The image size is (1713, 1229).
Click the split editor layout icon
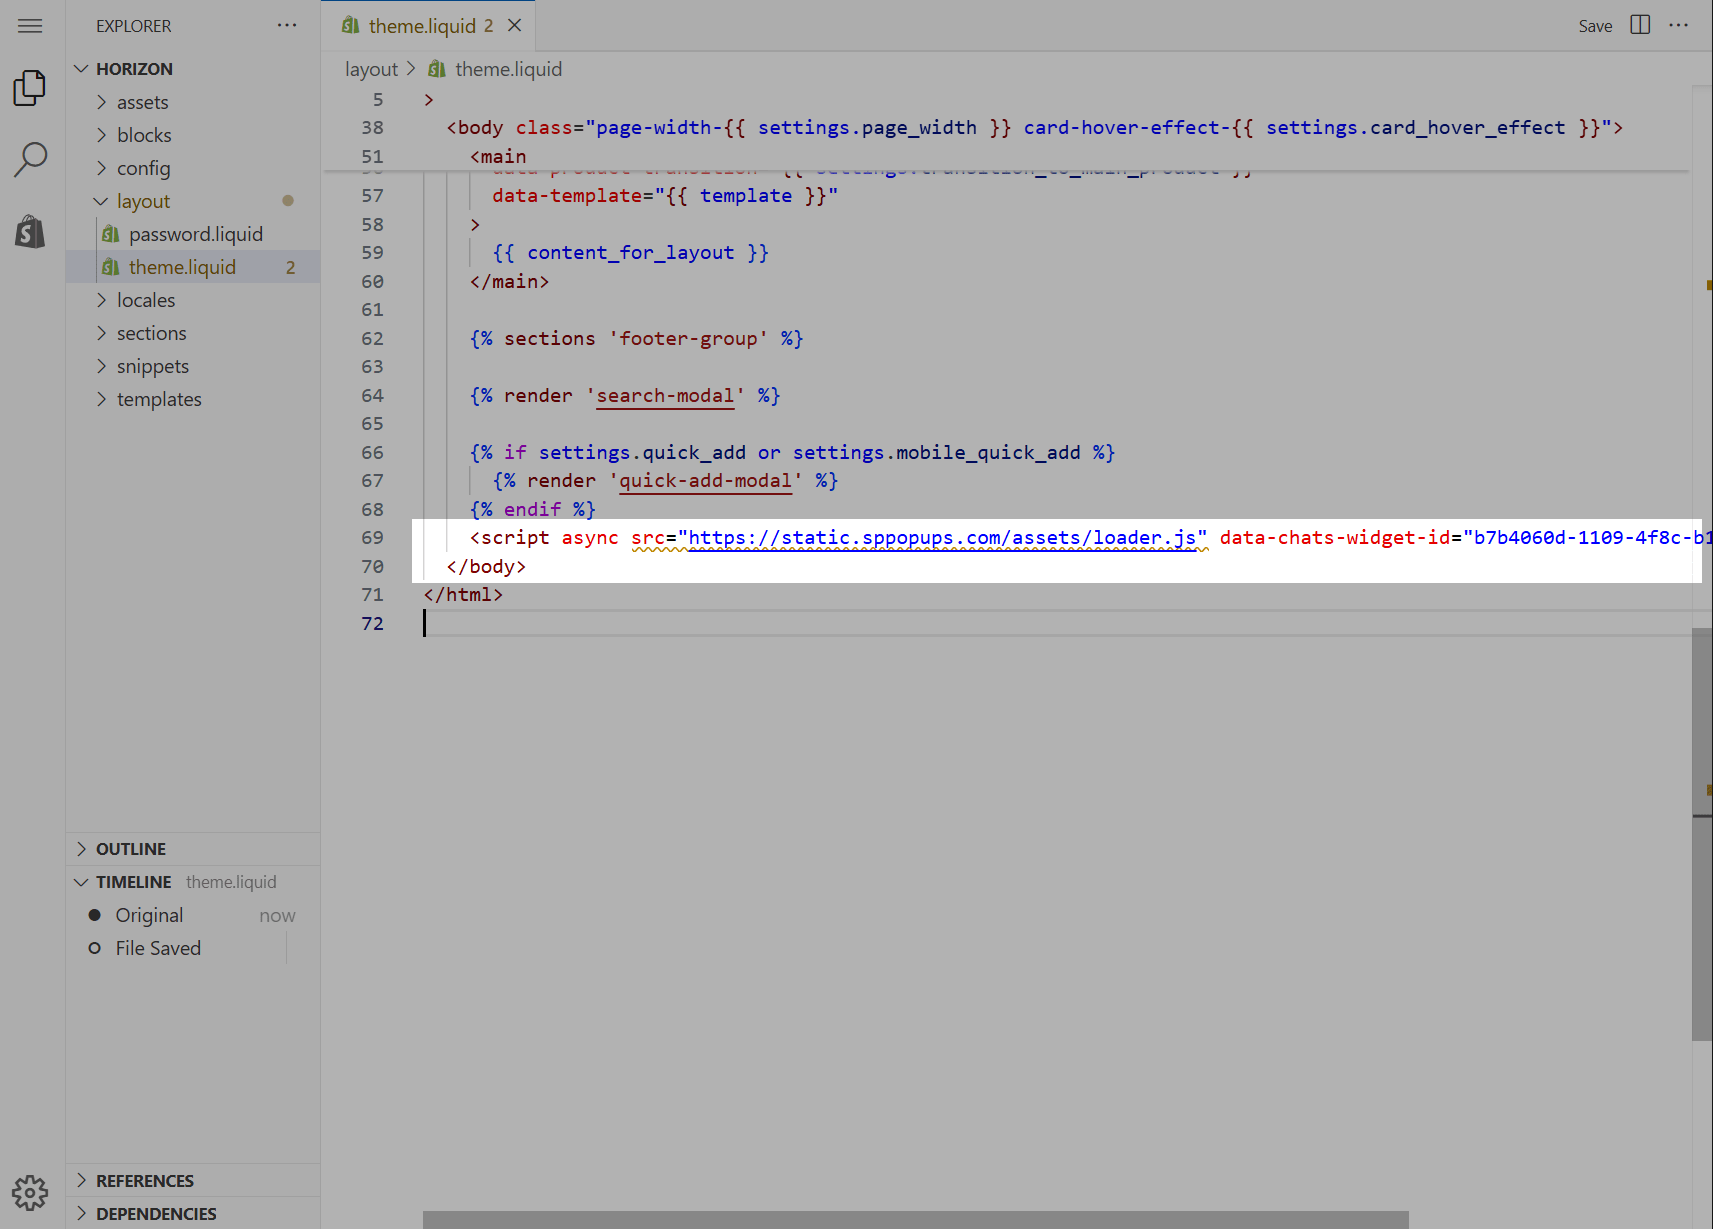click(1640, 25)
